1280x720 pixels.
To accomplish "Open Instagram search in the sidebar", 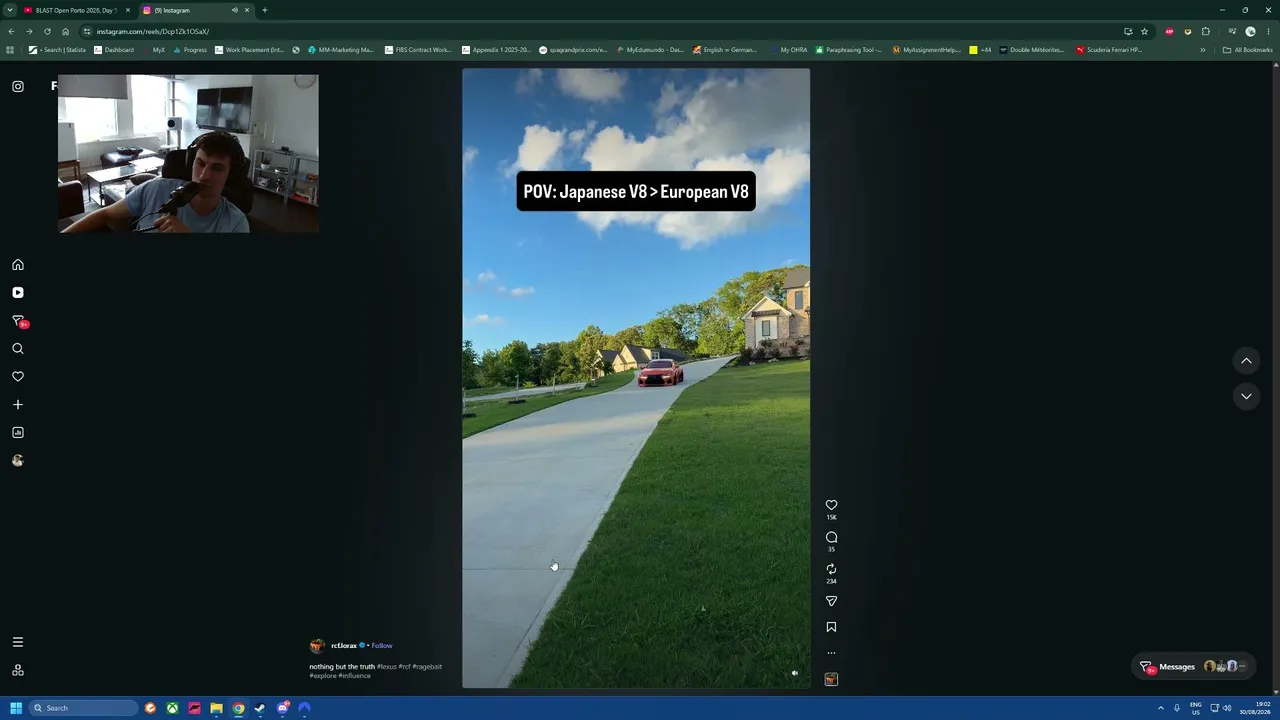I will [x=18, y=349].
